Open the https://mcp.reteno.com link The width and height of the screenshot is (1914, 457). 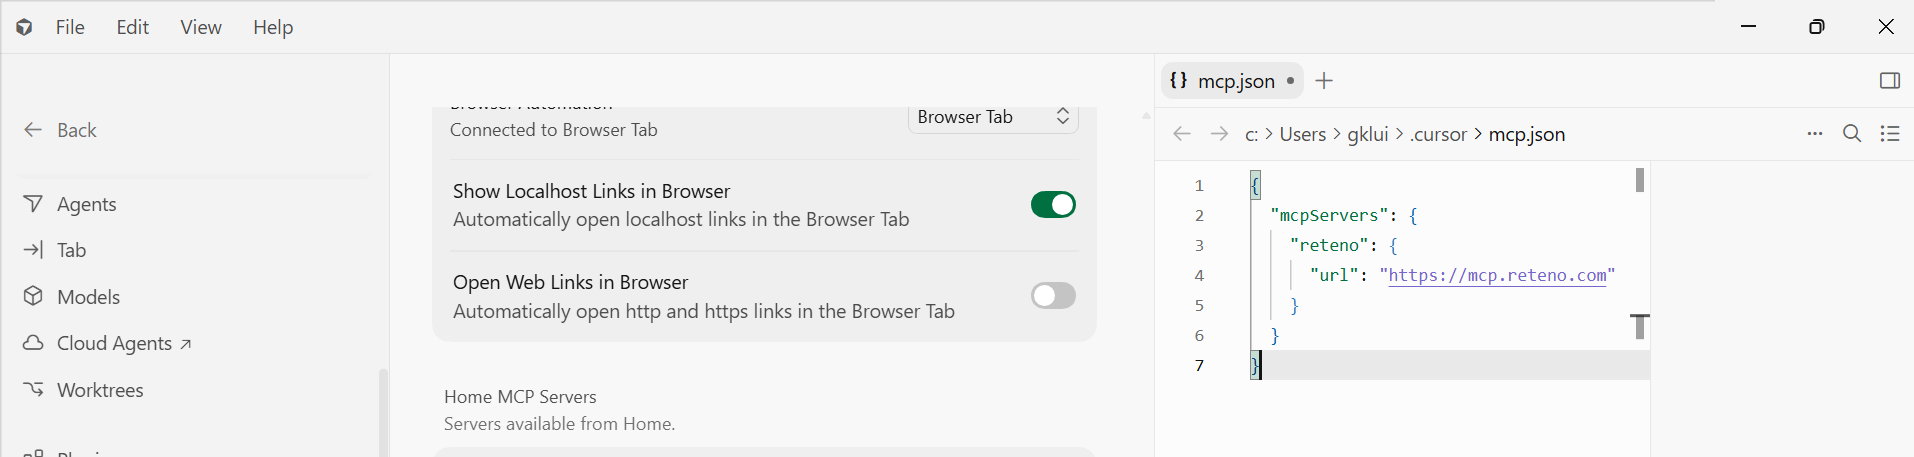coord(1497,275)
